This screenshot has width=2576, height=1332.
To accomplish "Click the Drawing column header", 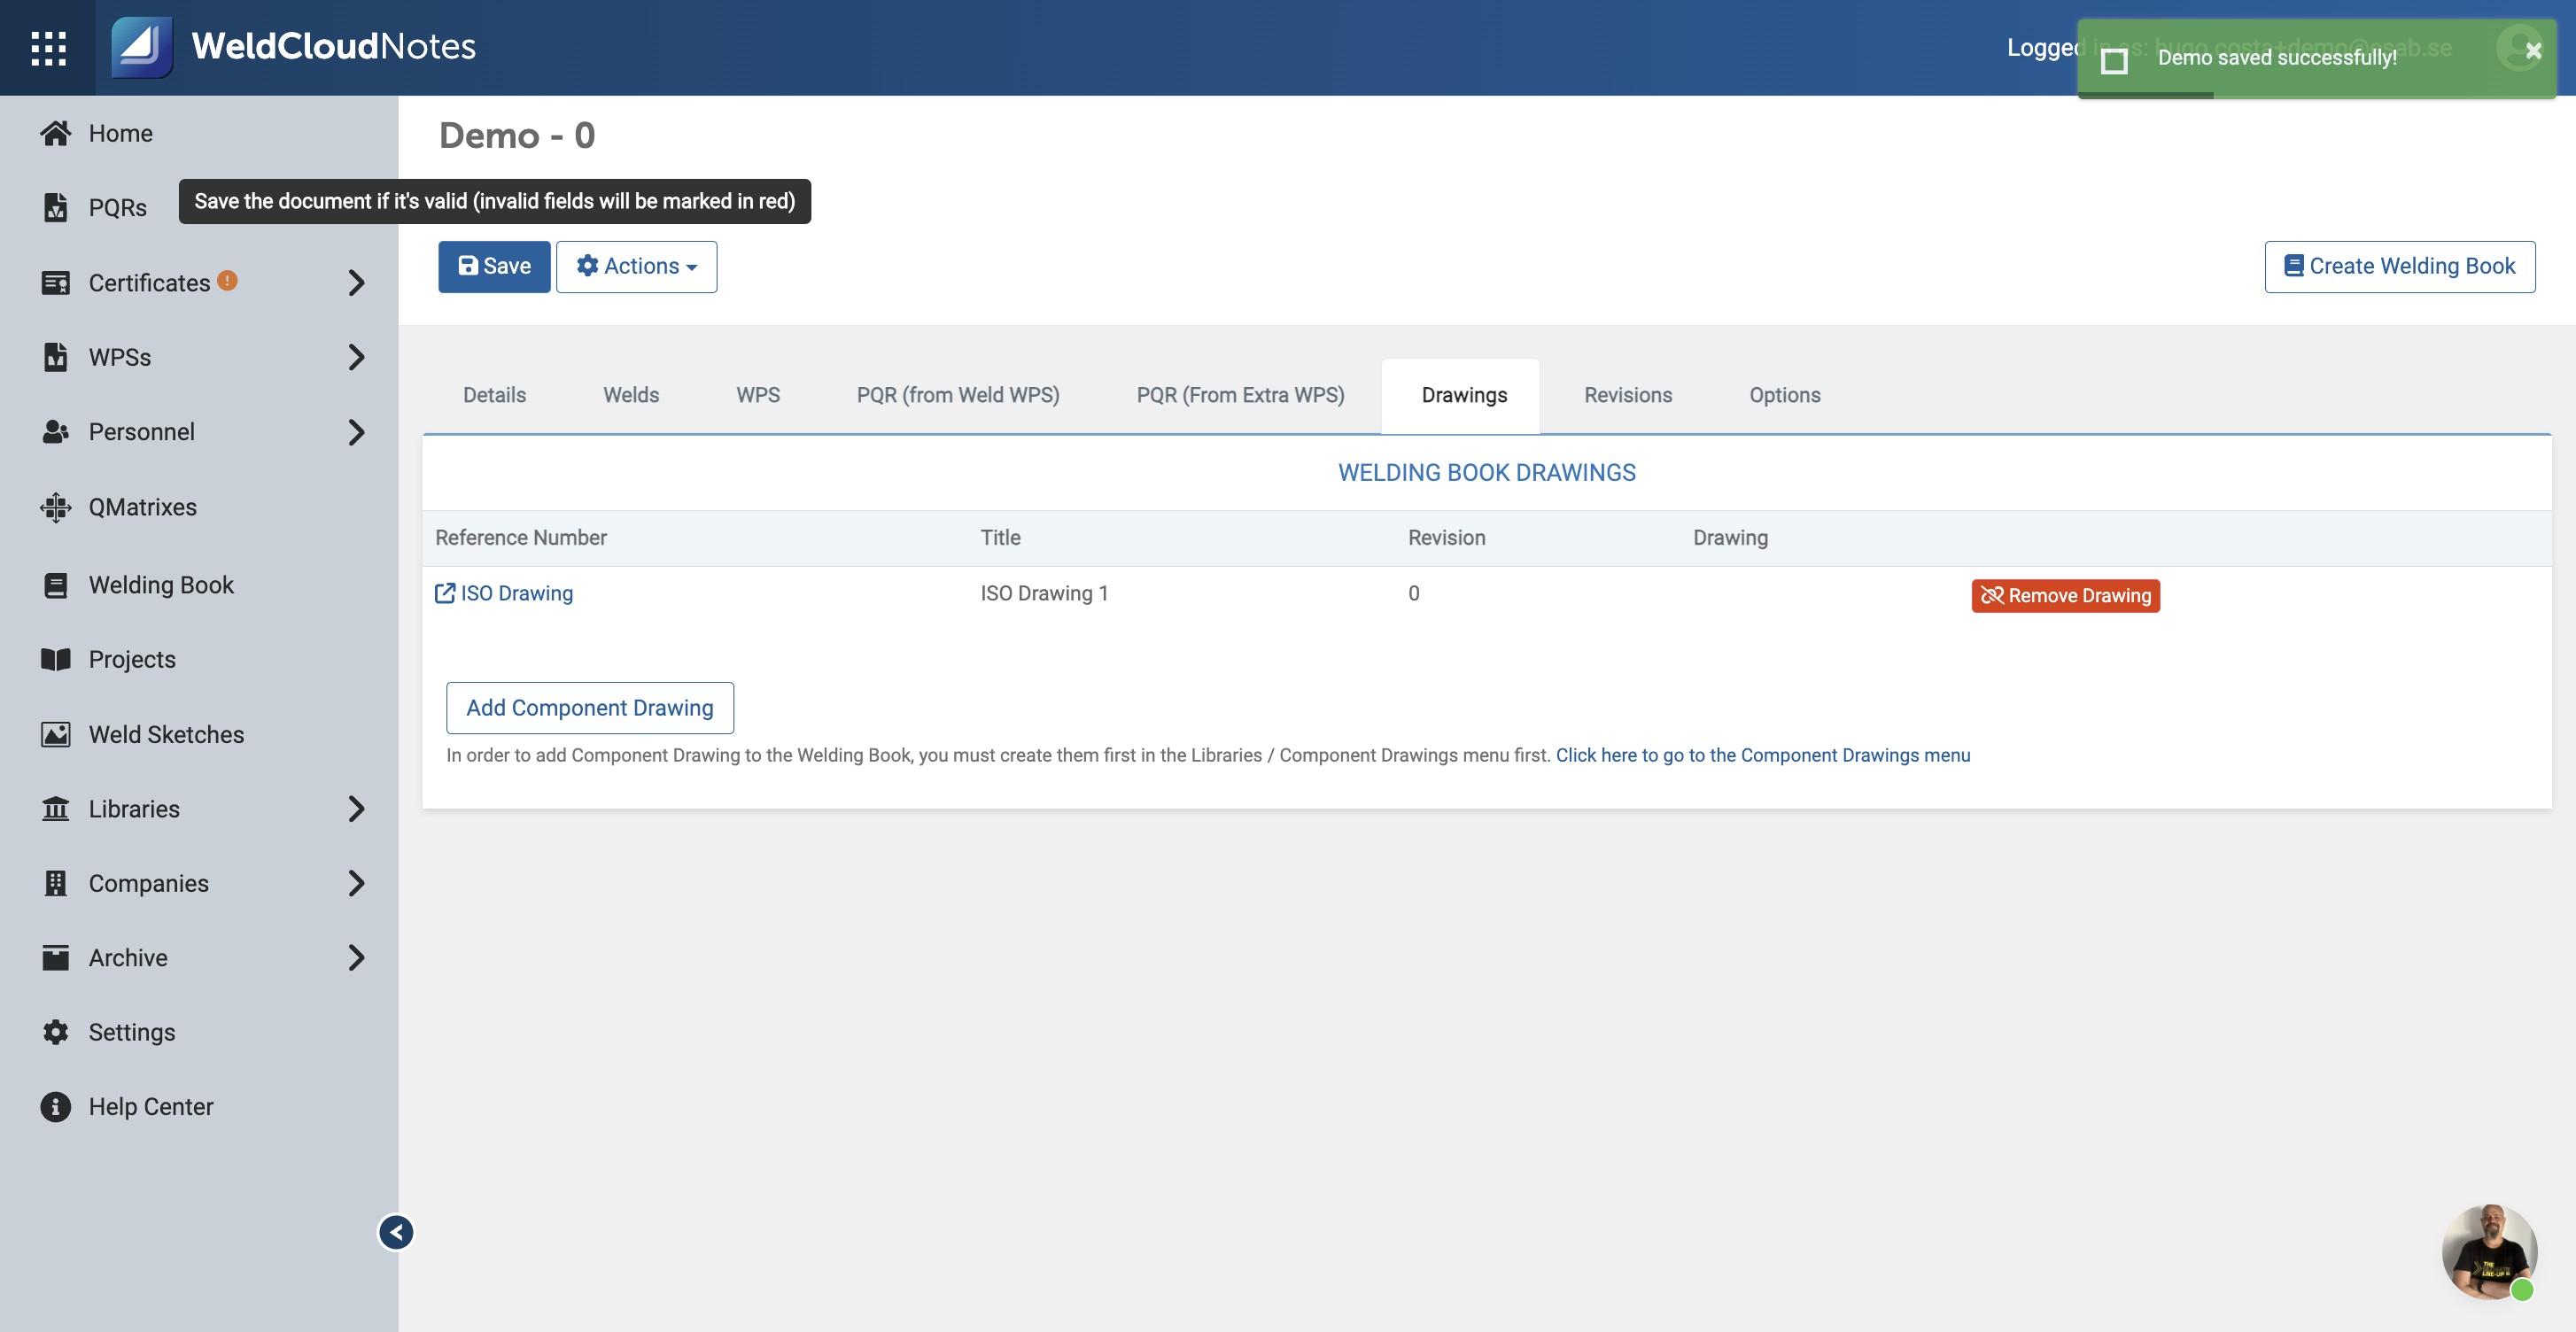I will (1730, 537).
